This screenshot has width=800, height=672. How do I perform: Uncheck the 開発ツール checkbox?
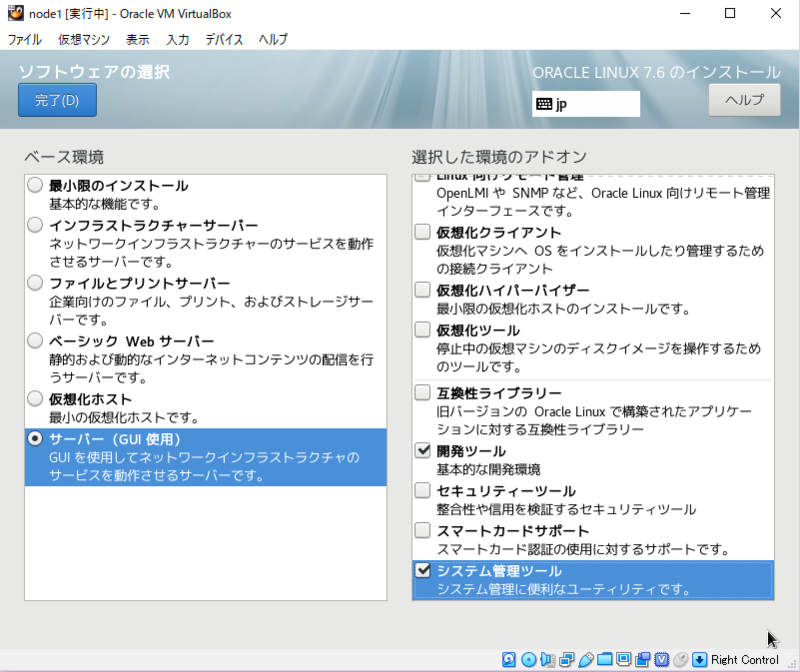coord(422,450)
